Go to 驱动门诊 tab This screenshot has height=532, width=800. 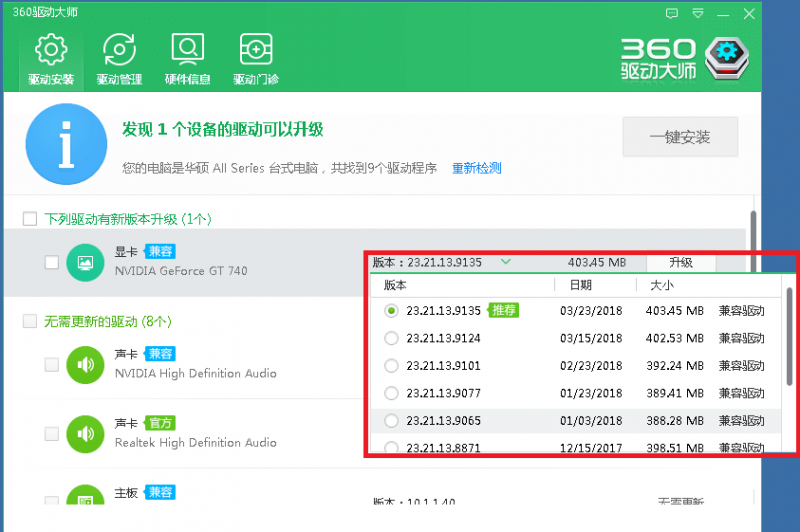pos(256,60)
